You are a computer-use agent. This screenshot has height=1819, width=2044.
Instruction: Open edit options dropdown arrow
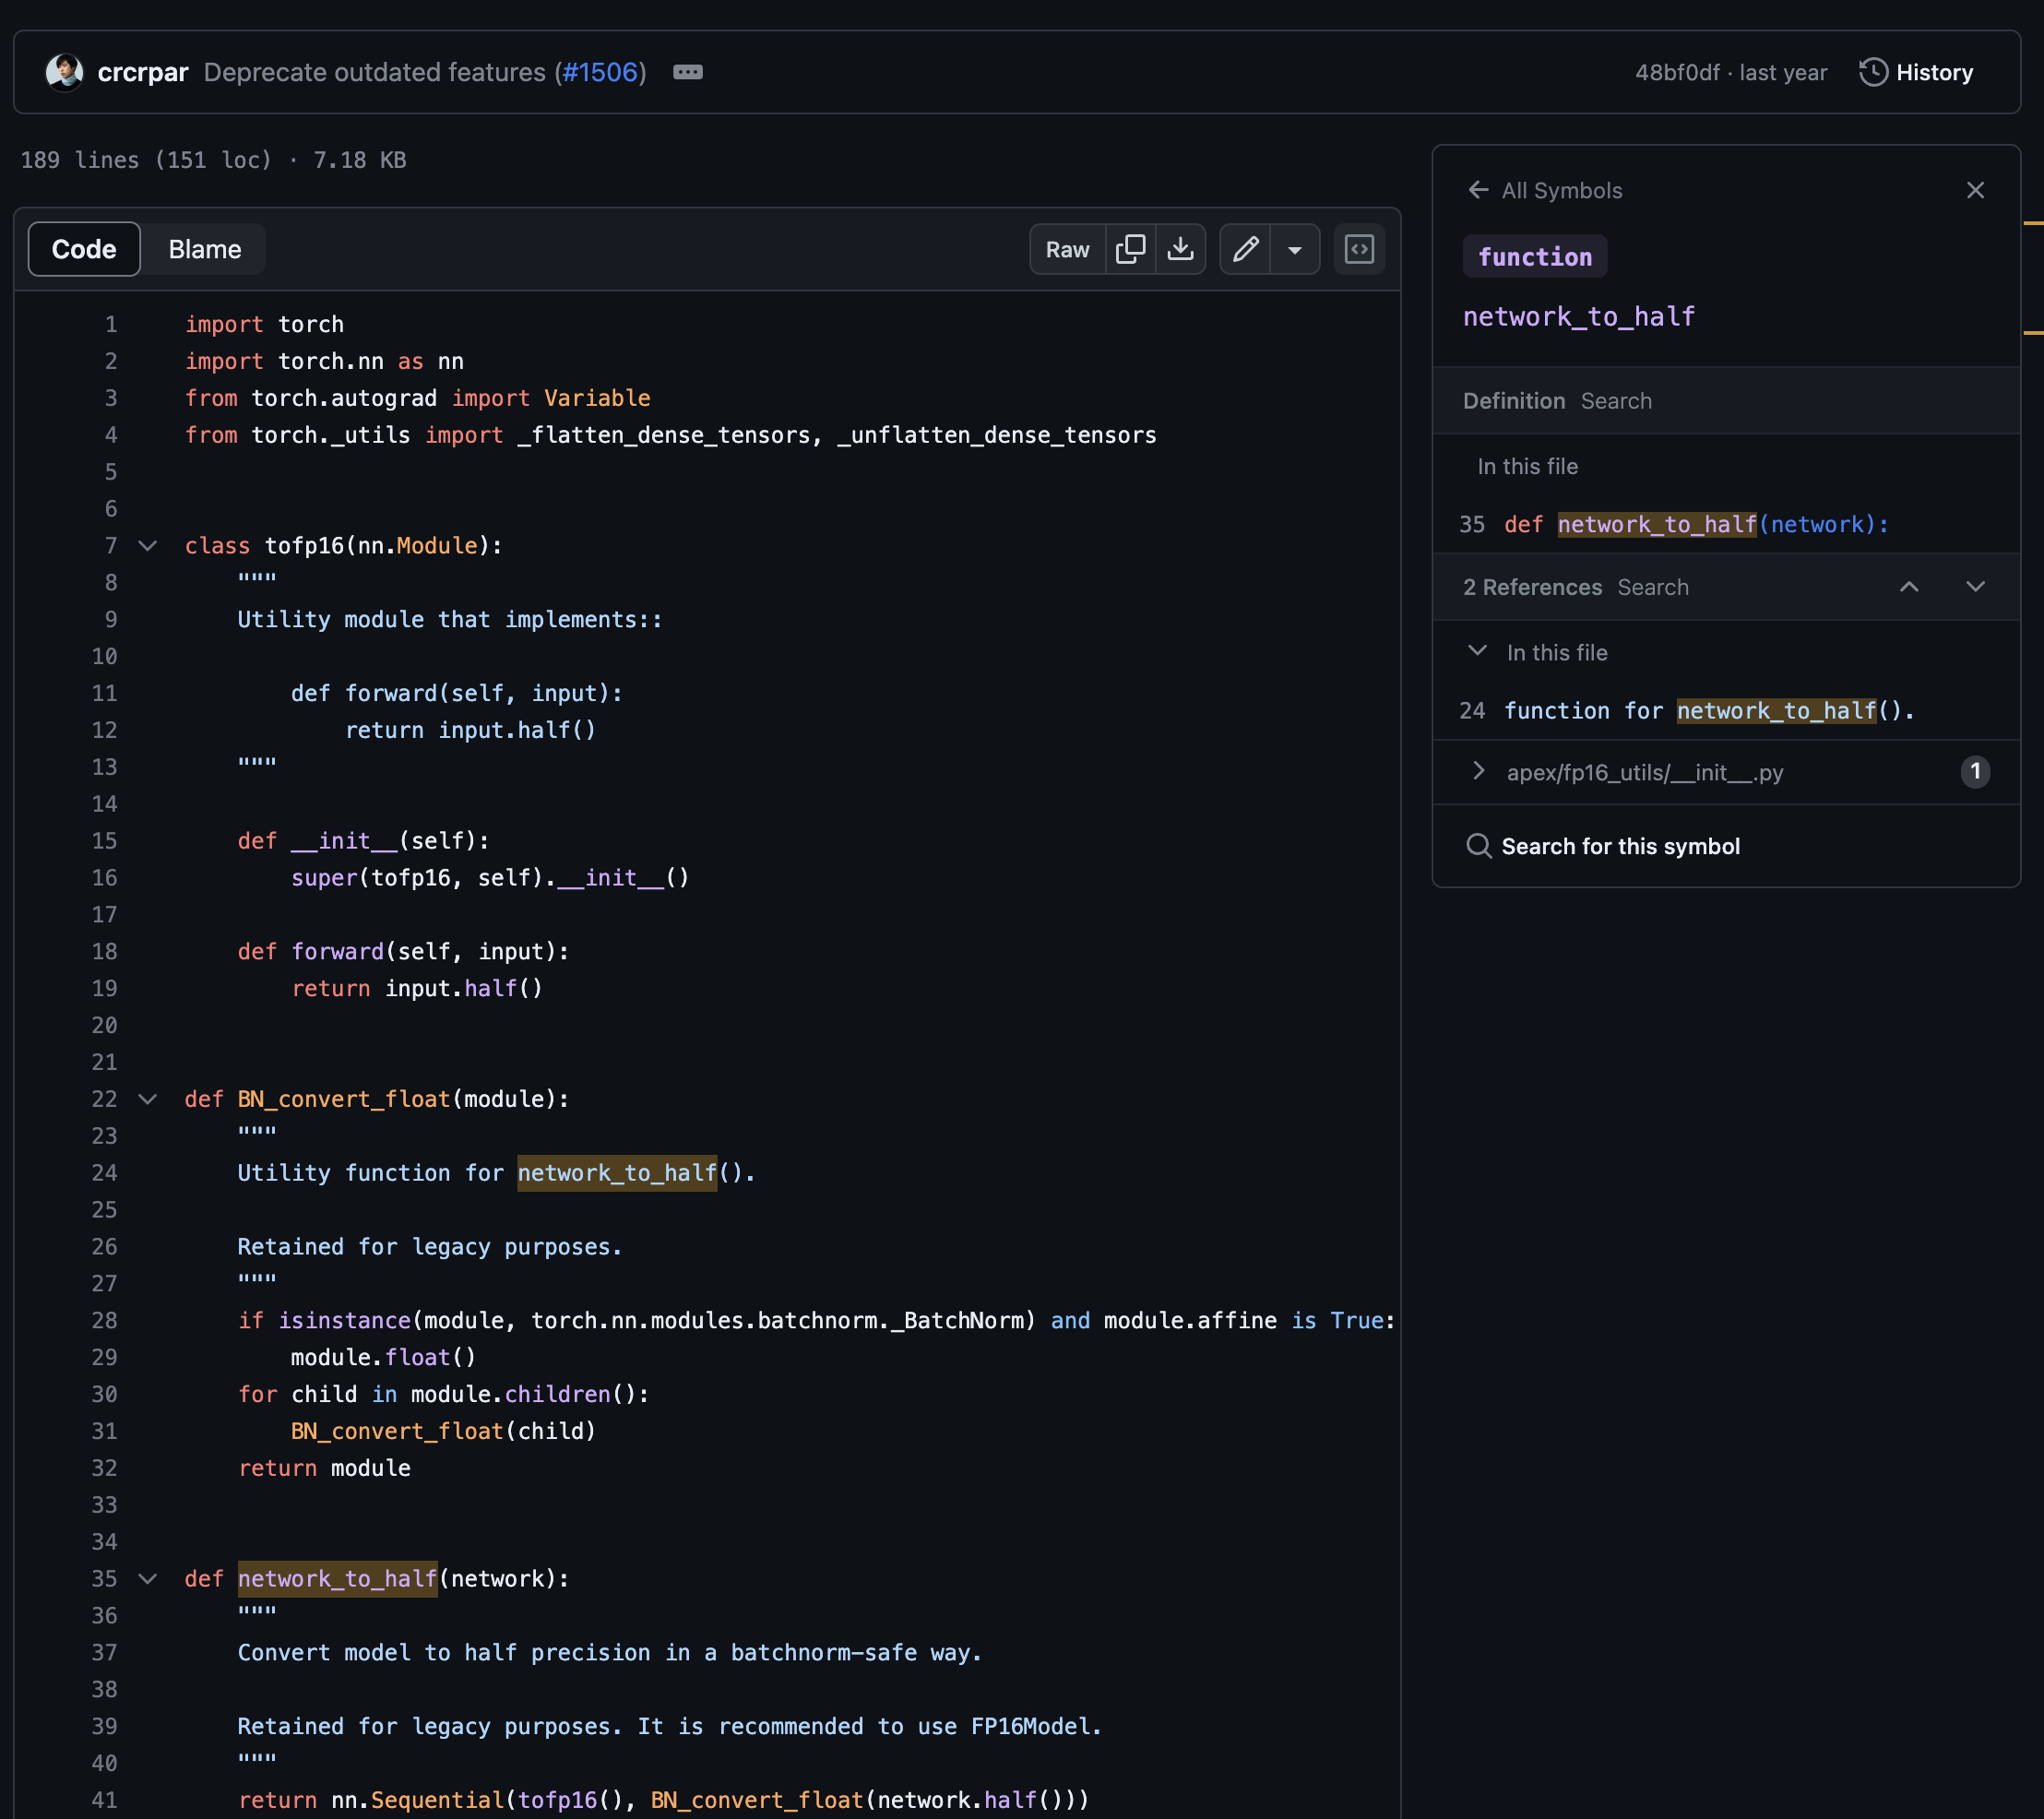(1295, 249)
